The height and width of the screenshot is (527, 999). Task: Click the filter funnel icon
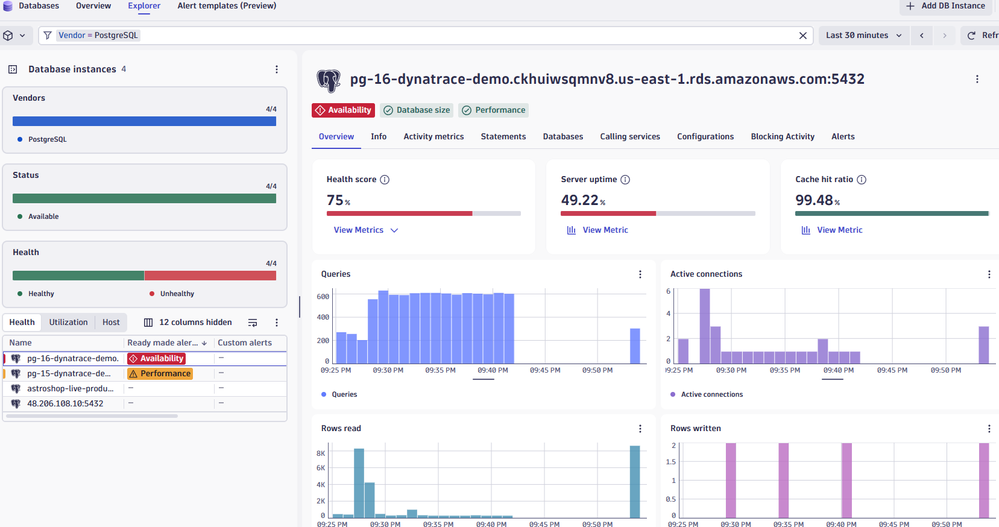tap(48, 36)
